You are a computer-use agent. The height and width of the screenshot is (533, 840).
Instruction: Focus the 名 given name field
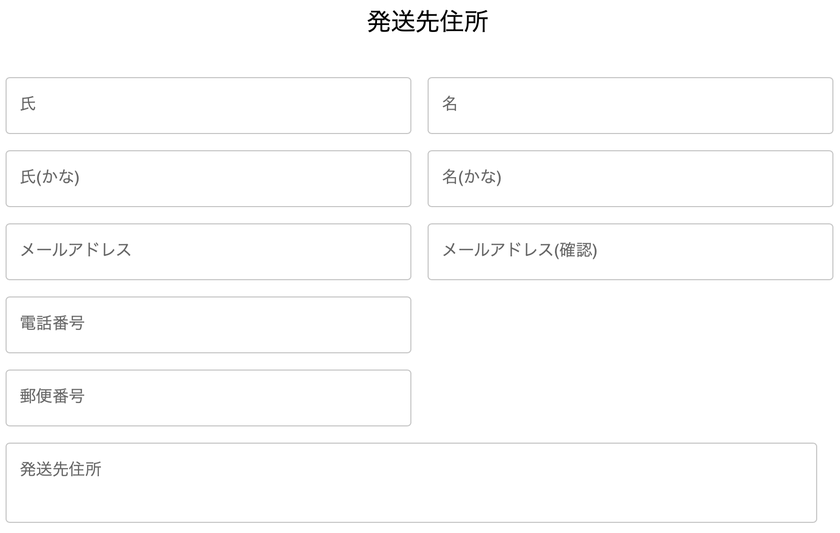[630, 106]
